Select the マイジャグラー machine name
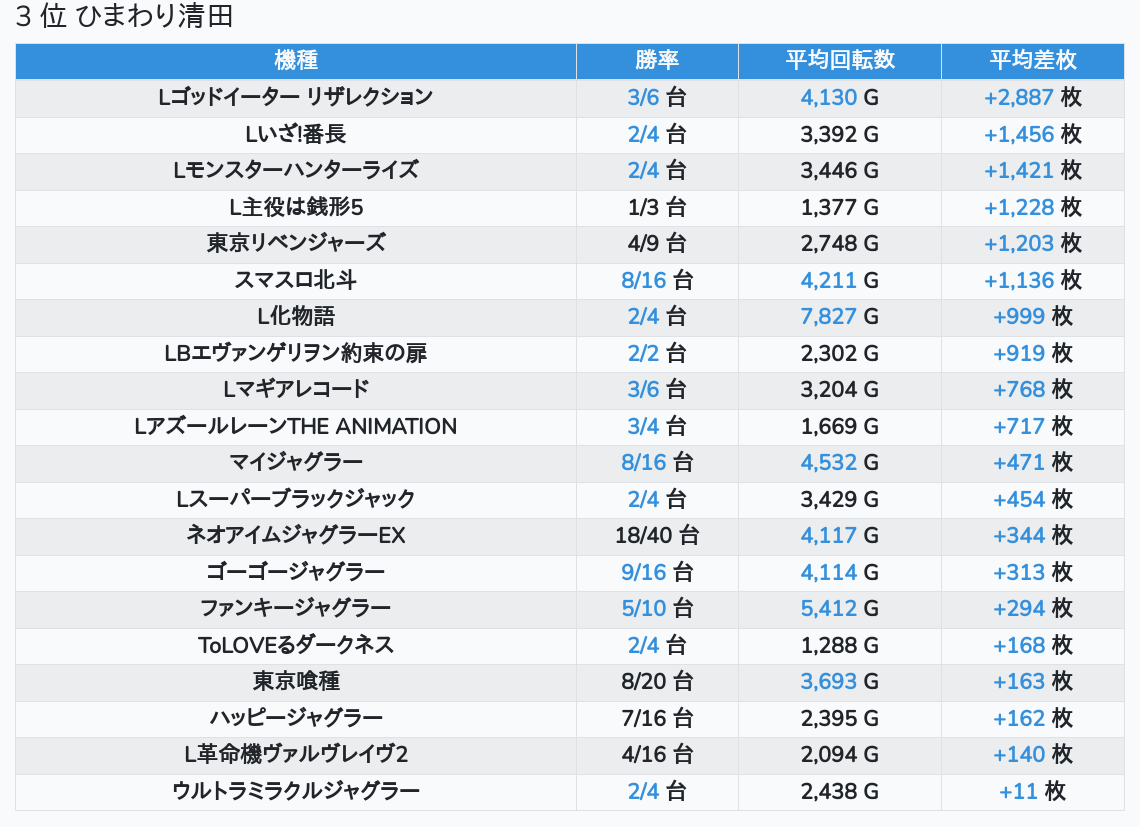Viewport: 1140px width, 827px height. (296, 463)
